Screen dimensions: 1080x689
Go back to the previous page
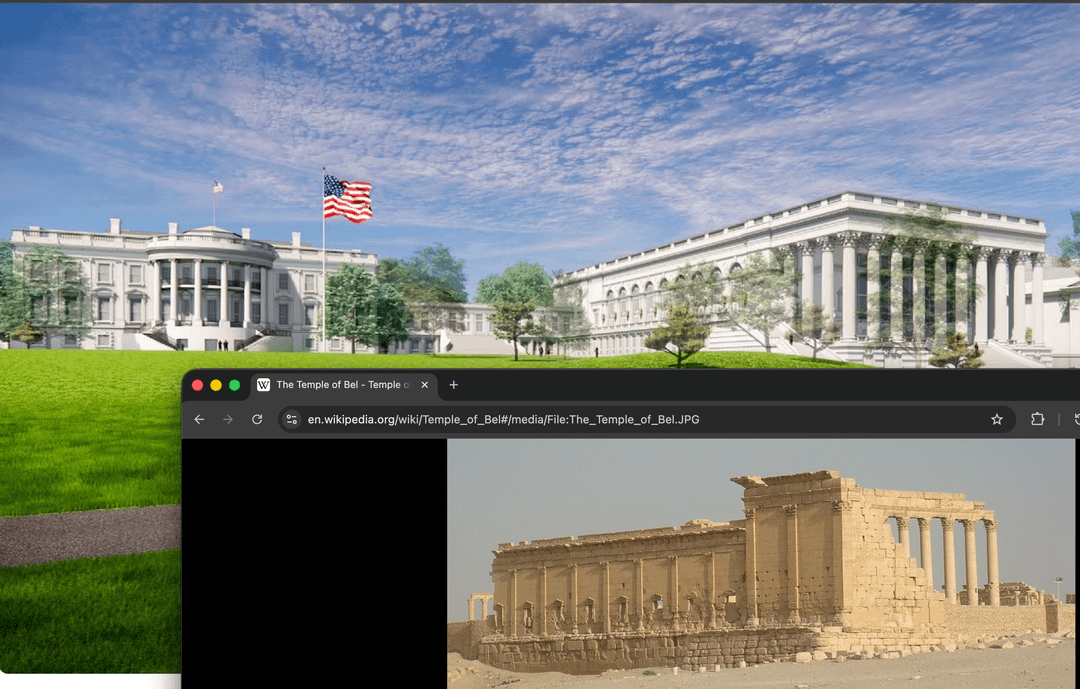(x=199, y=419)
